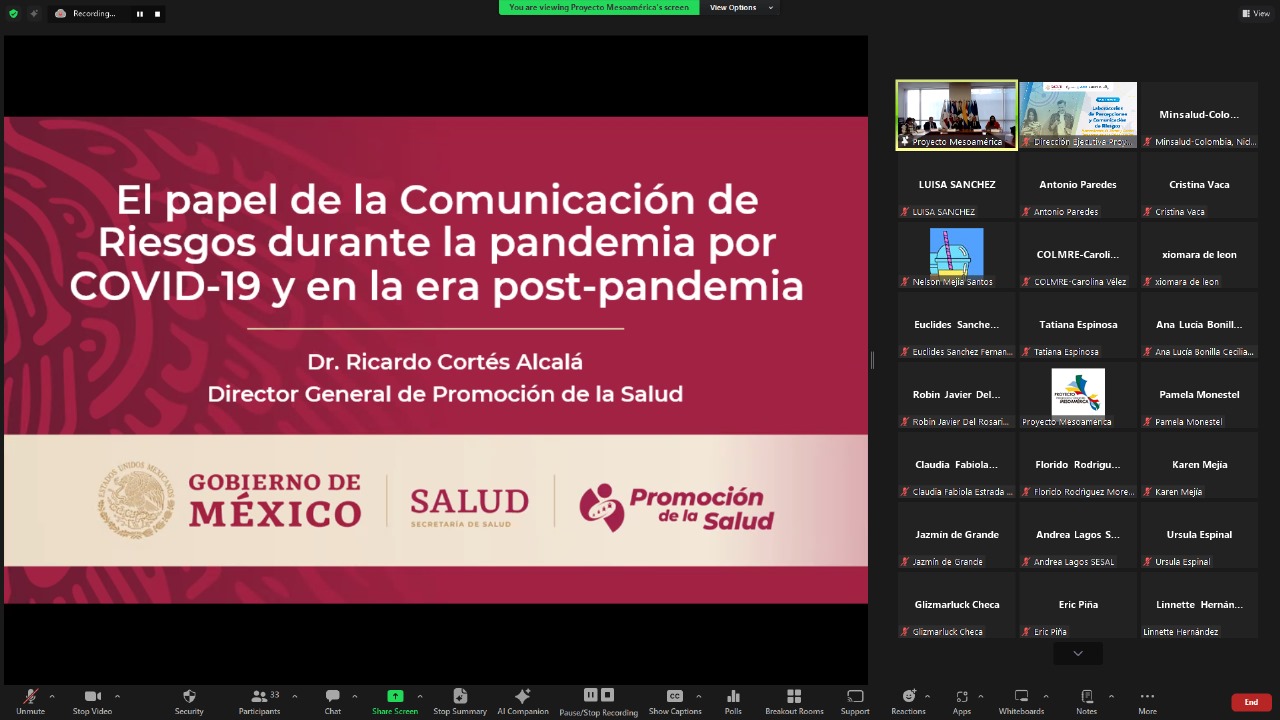
Task: Open Reactions smiley icon
Action: point(908,696)
